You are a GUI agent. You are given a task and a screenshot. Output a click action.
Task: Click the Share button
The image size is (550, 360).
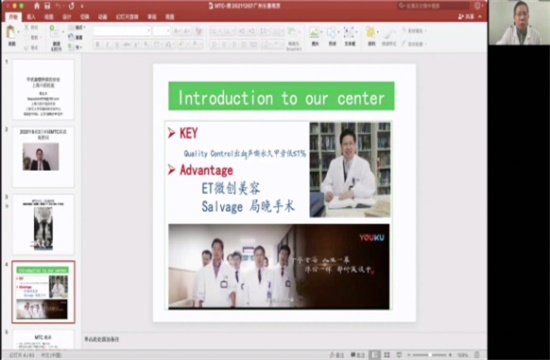pos(467,16)
